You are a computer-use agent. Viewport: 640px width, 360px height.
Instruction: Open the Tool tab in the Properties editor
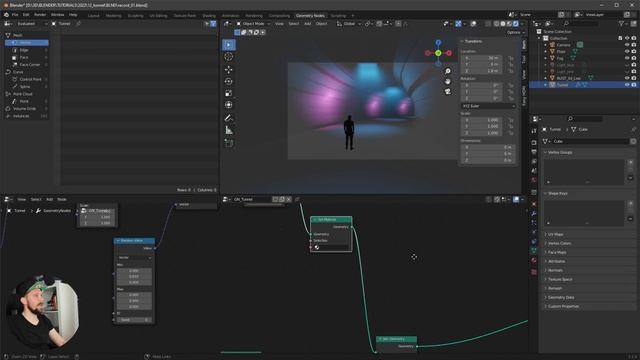(x=534, y=131)
